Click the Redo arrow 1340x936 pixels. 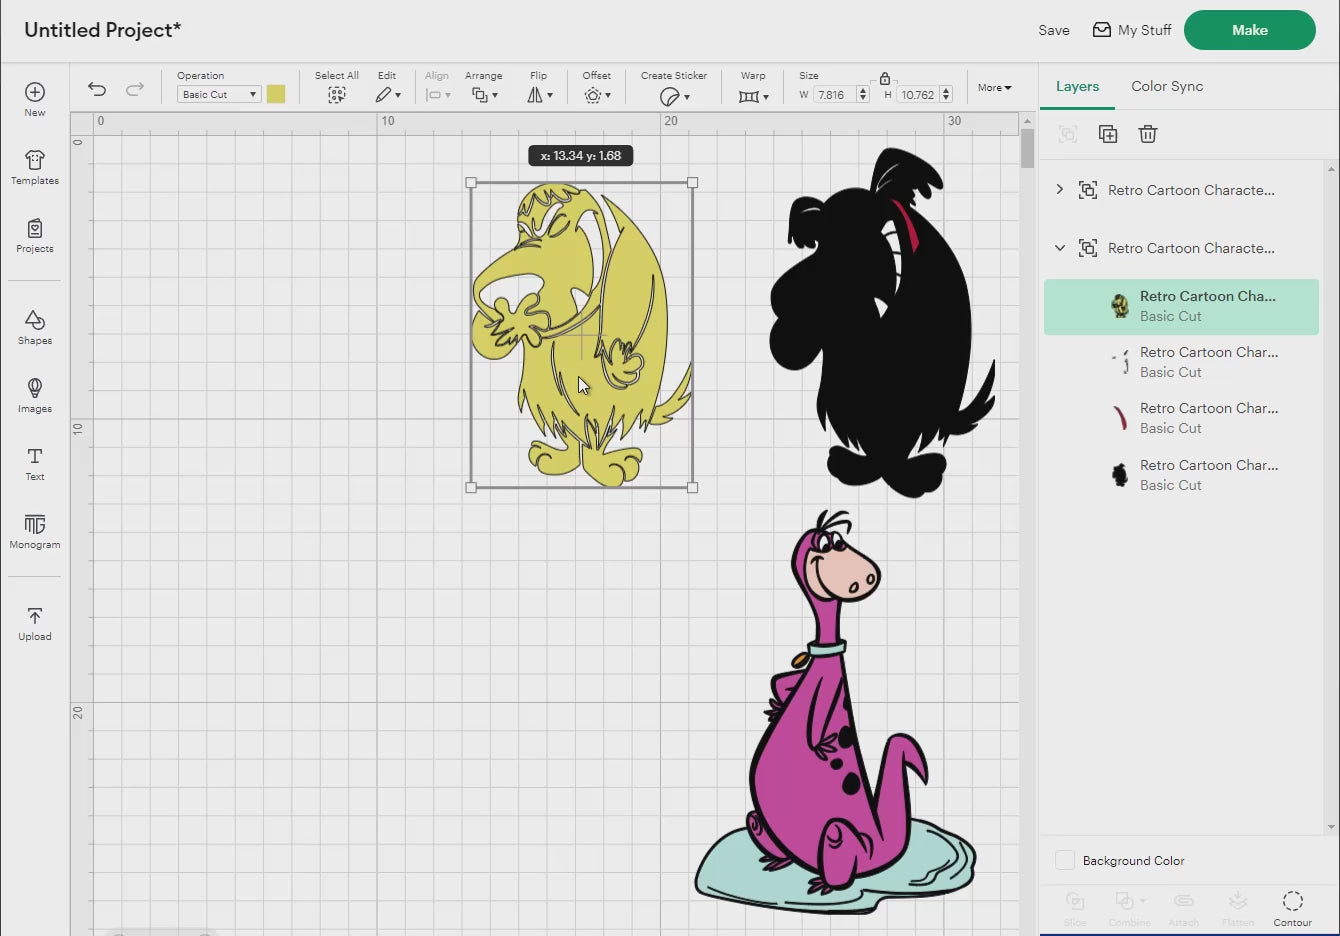(135, 89)
